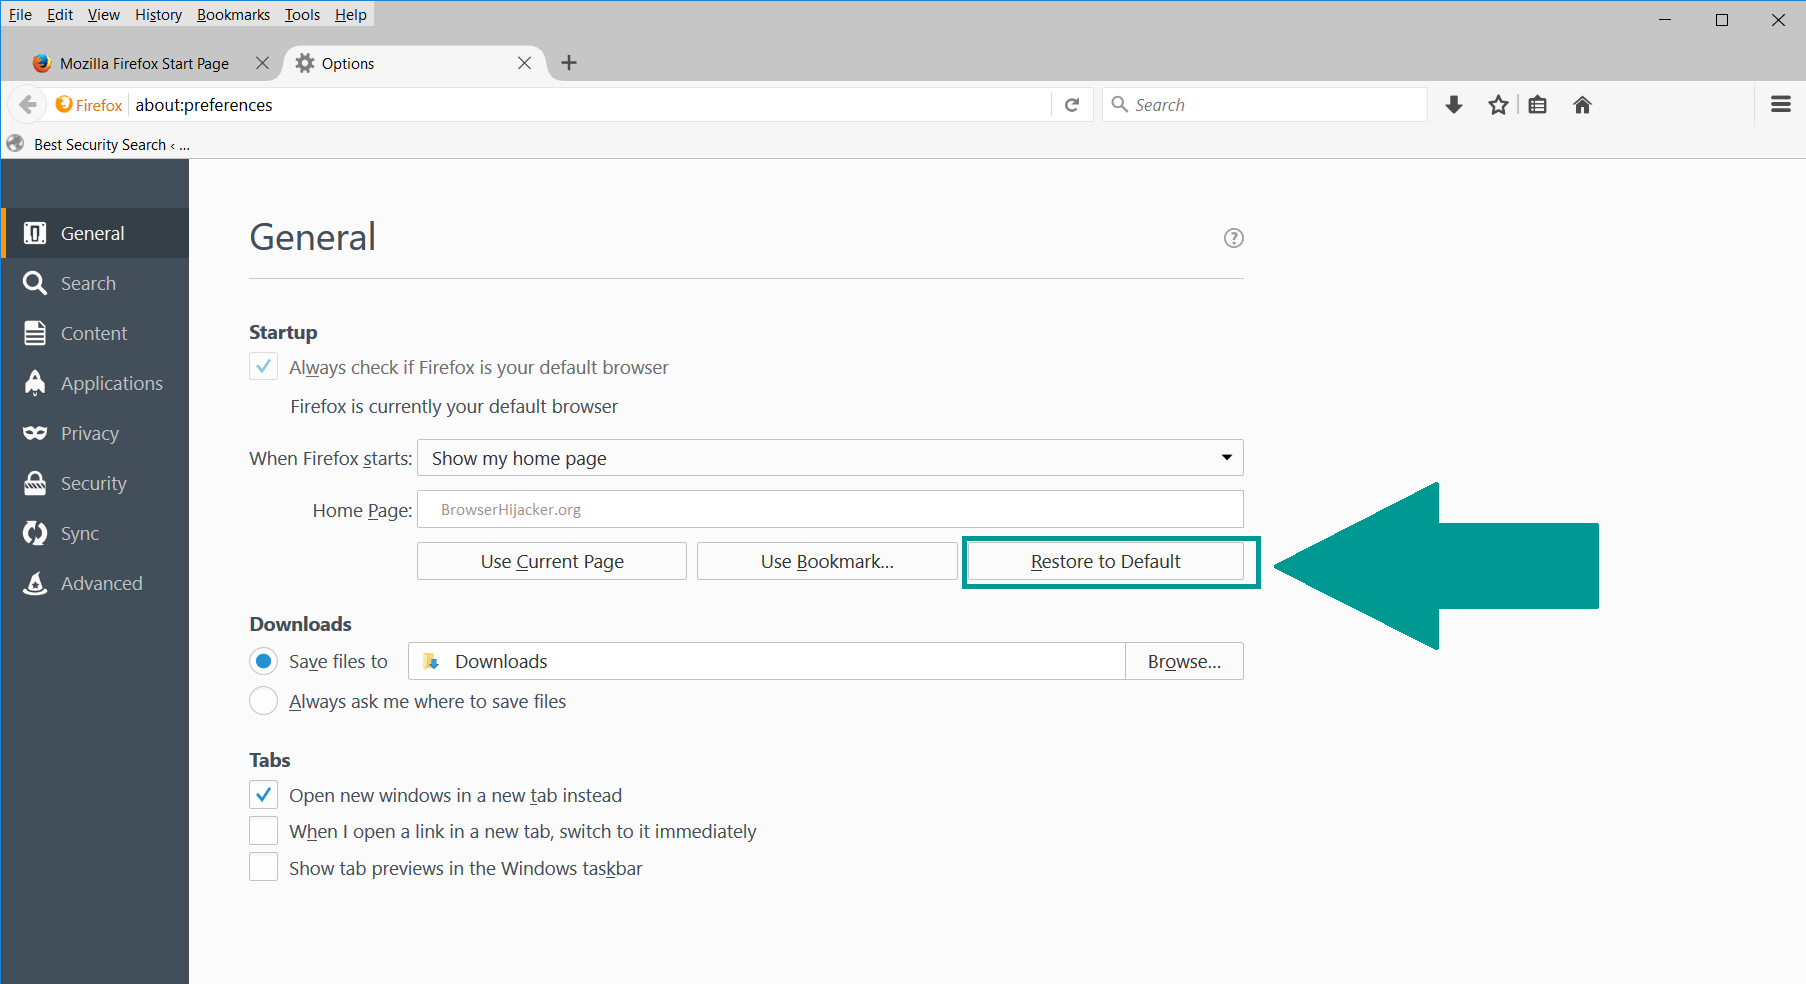
Task: Click the Home Page input field
Action: (830, 510)
